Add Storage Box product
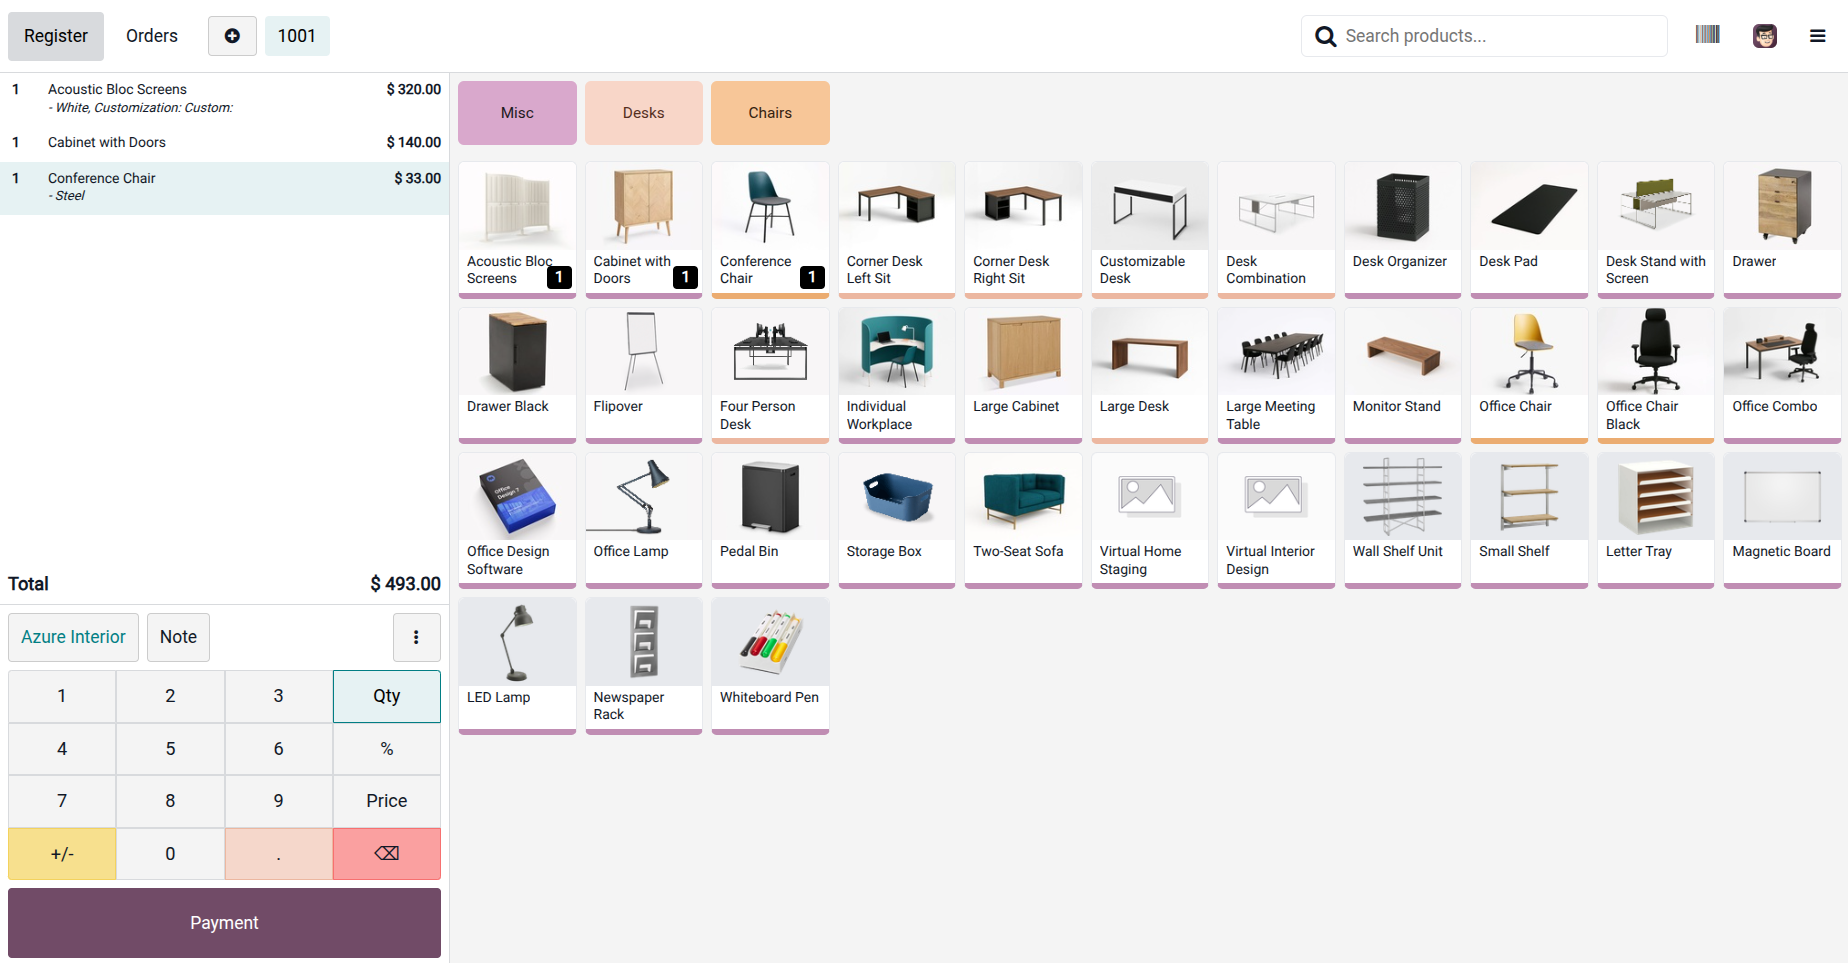1848x963 pixels. pyautogui.click(x=897, y=520)
